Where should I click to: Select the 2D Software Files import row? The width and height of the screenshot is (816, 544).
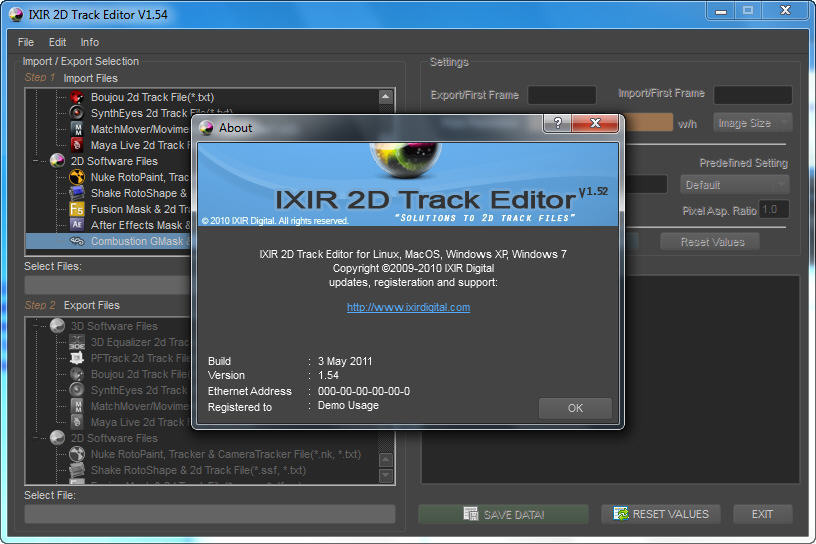(x=114, y=161)
